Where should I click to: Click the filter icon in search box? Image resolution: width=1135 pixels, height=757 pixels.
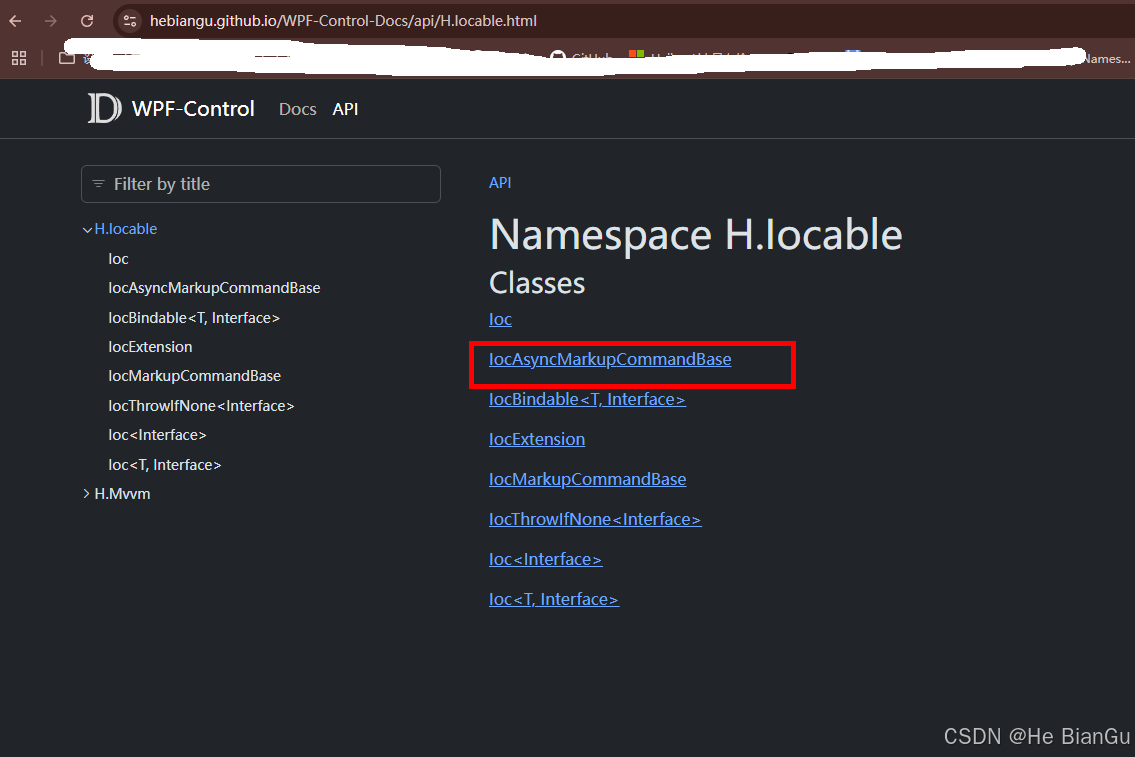point(98,184)
